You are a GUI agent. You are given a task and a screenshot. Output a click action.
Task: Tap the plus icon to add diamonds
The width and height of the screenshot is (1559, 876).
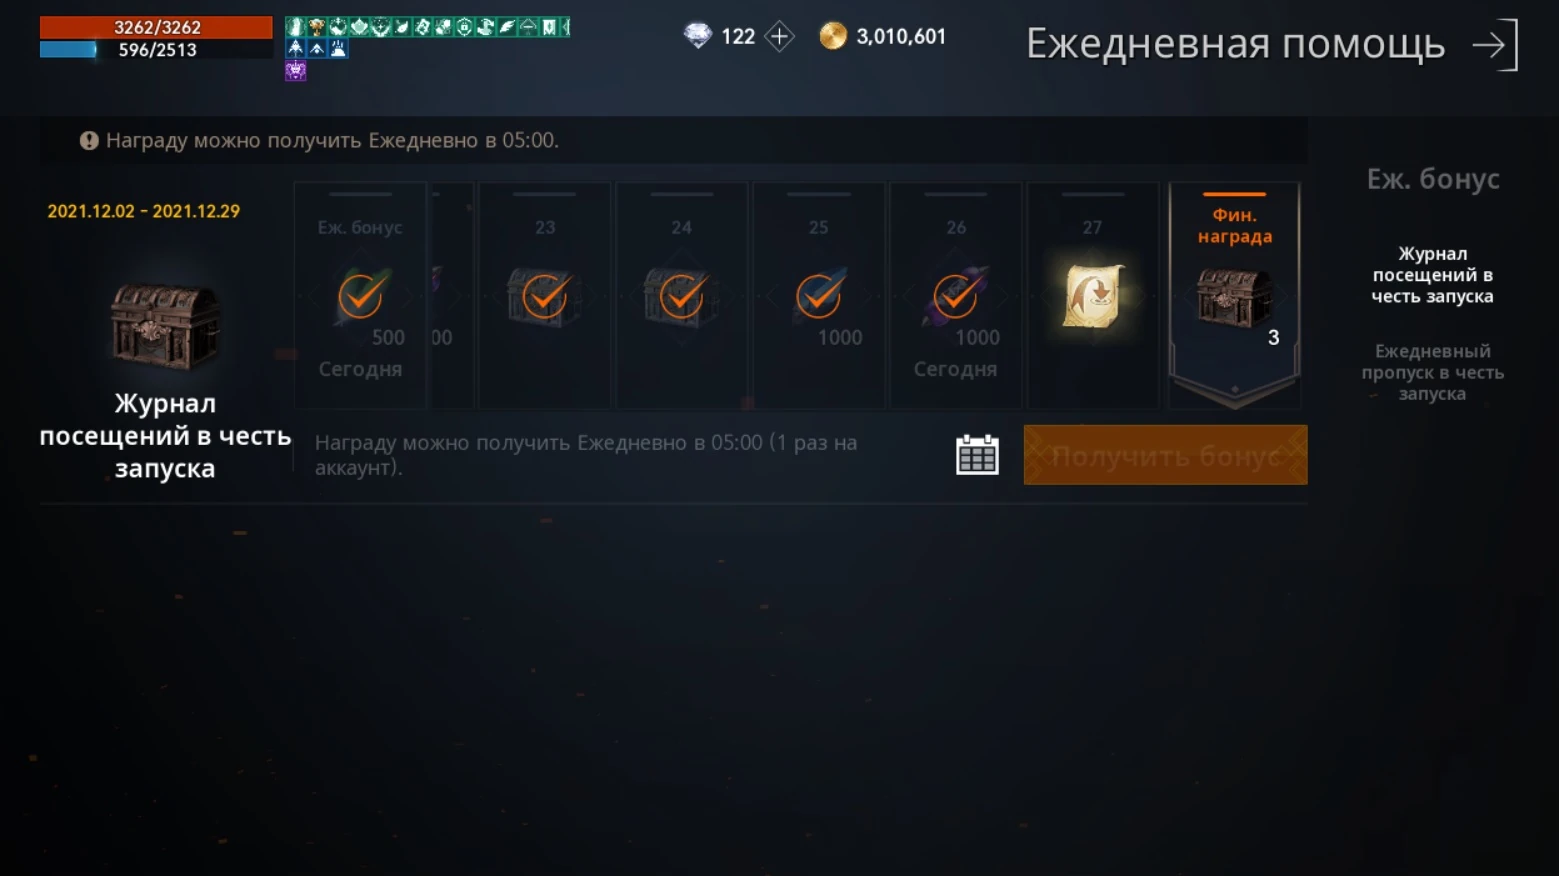(x=779, y=37)
